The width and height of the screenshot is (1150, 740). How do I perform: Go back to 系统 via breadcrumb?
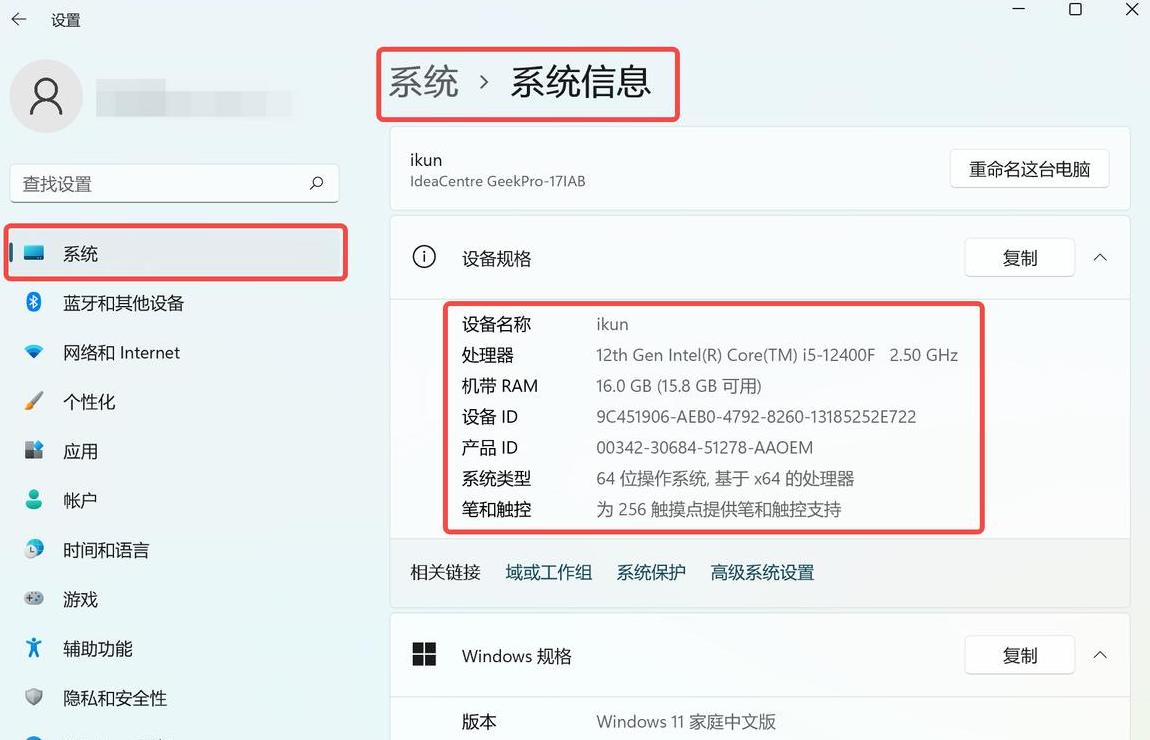424,81
